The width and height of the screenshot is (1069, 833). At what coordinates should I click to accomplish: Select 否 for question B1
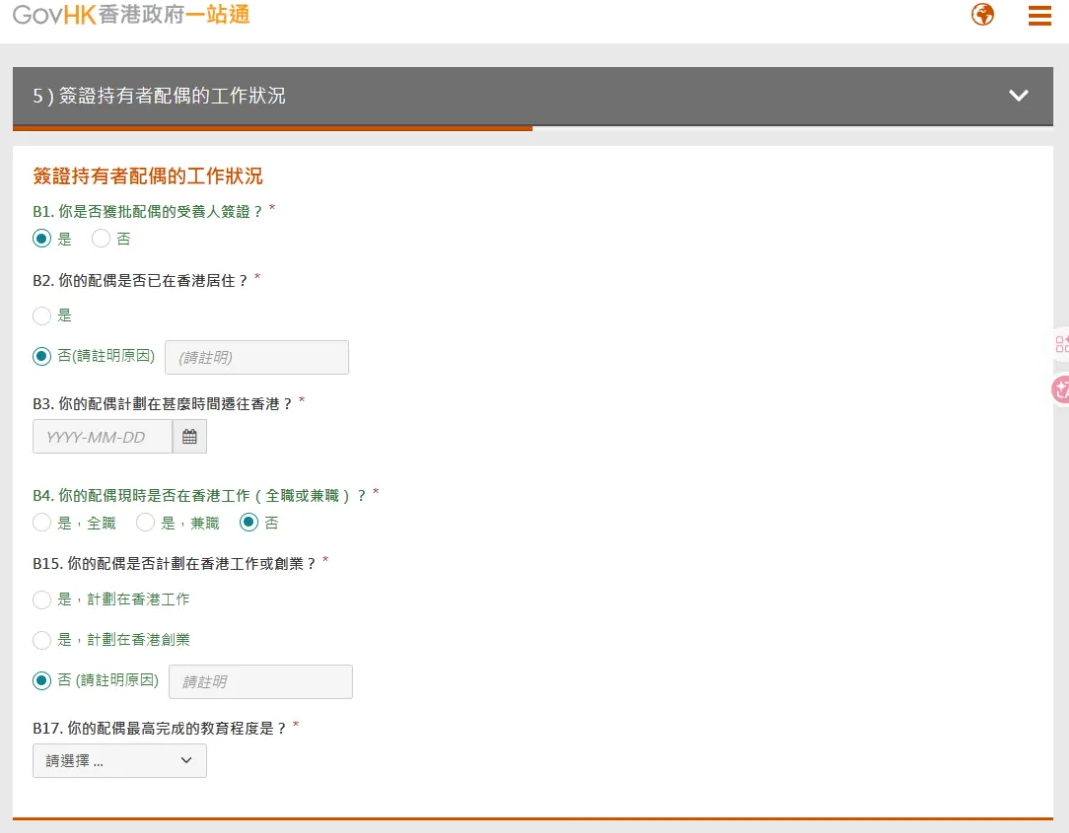pos(101,239)
